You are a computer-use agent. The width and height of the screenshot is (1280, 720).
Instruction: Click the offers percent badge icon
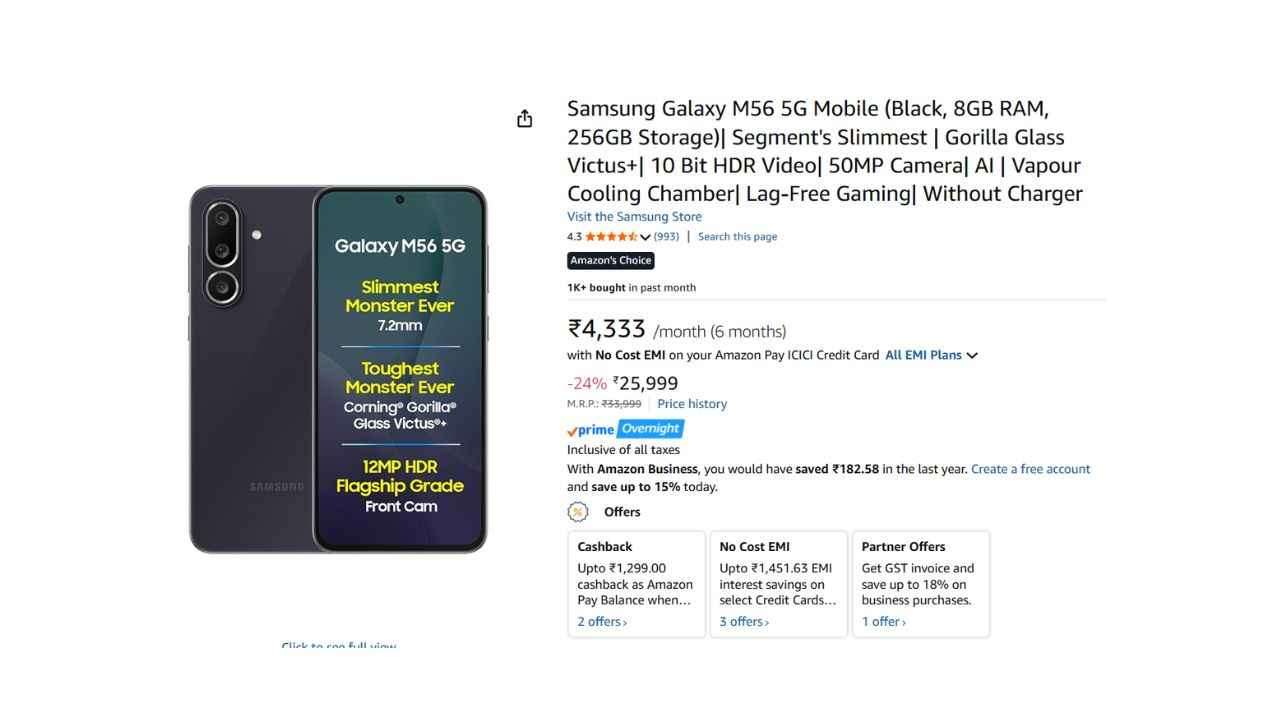[x=578, y=512]
